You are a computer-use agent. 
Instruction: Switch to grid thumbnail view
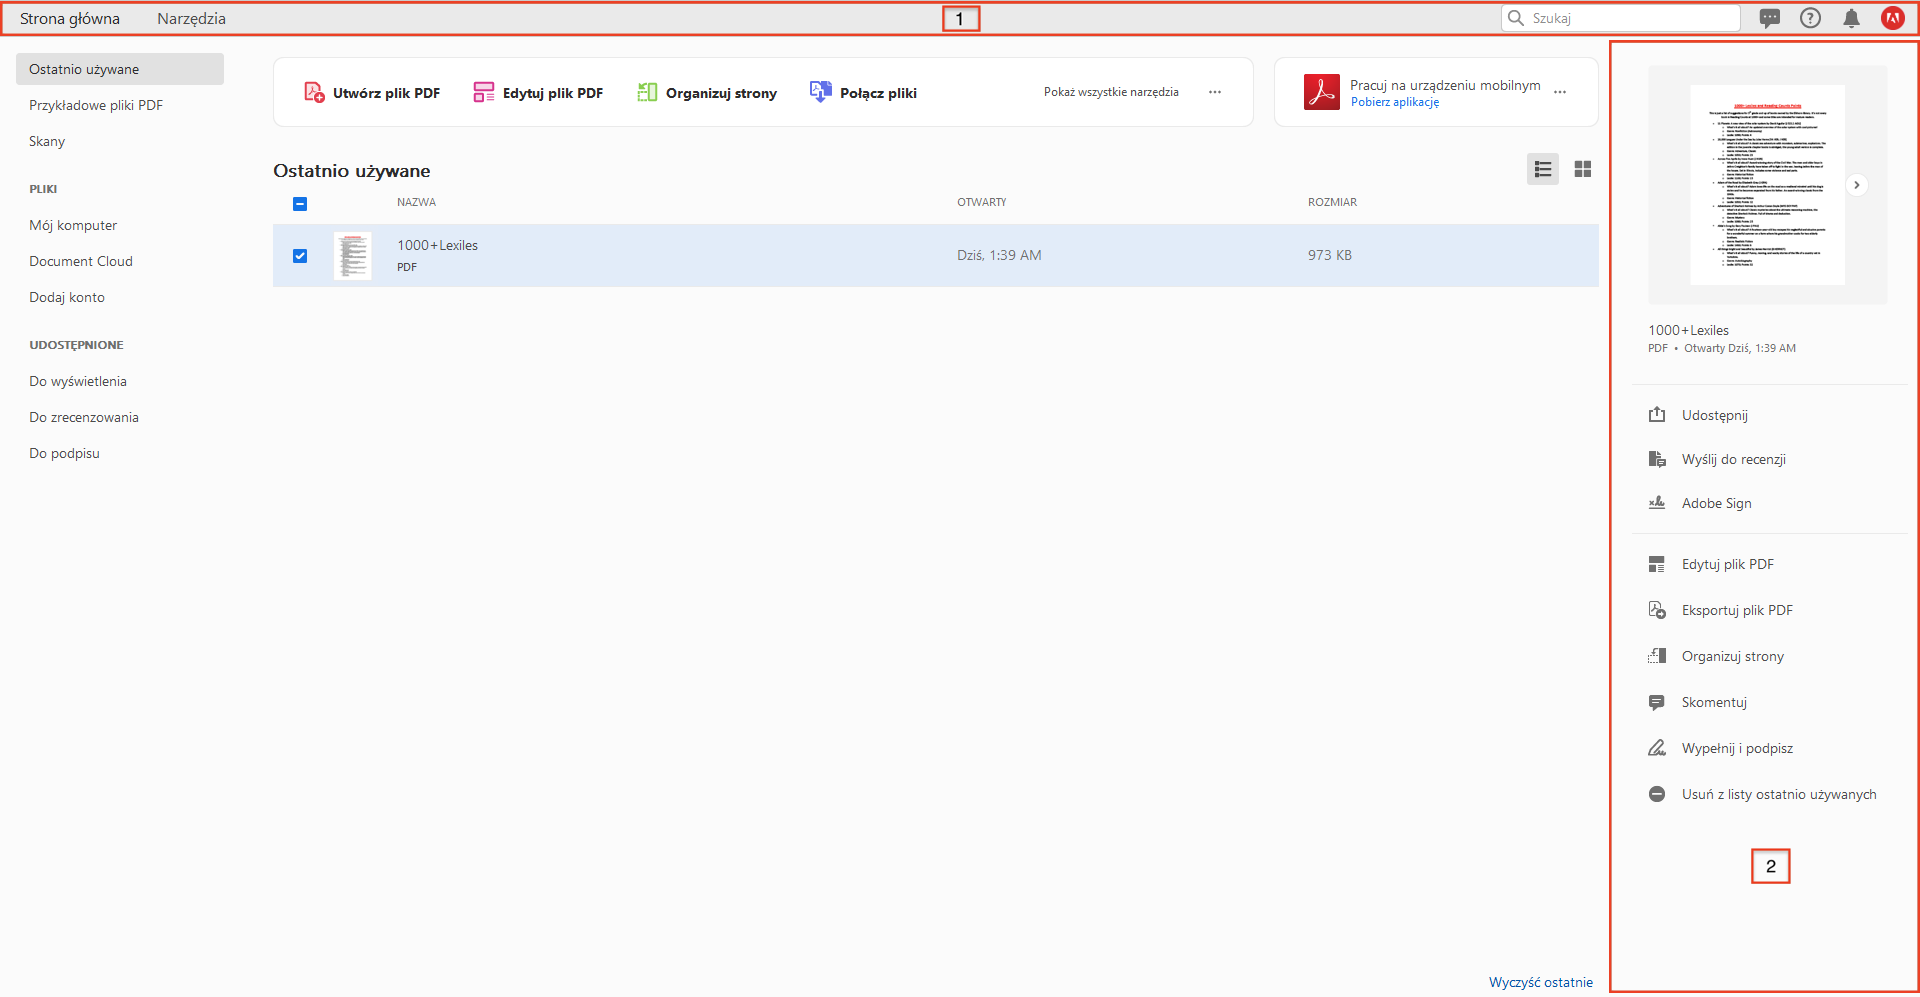1583,169
